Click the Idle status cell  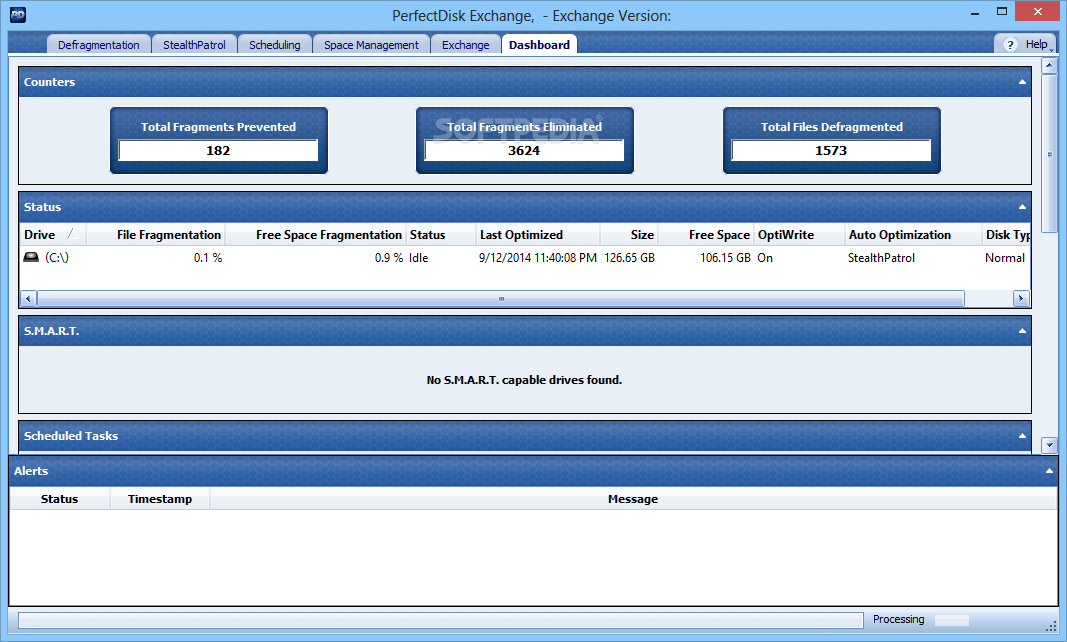click(418, 257)
